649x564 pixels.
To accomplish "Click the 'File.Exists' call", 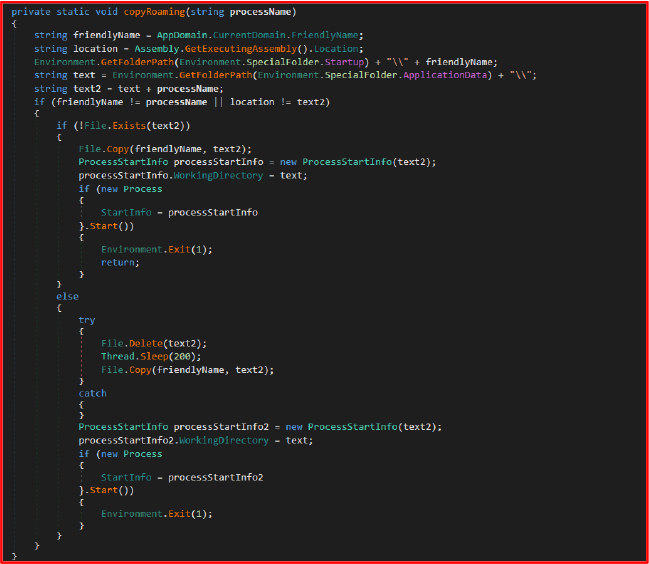I will point(115,126).
